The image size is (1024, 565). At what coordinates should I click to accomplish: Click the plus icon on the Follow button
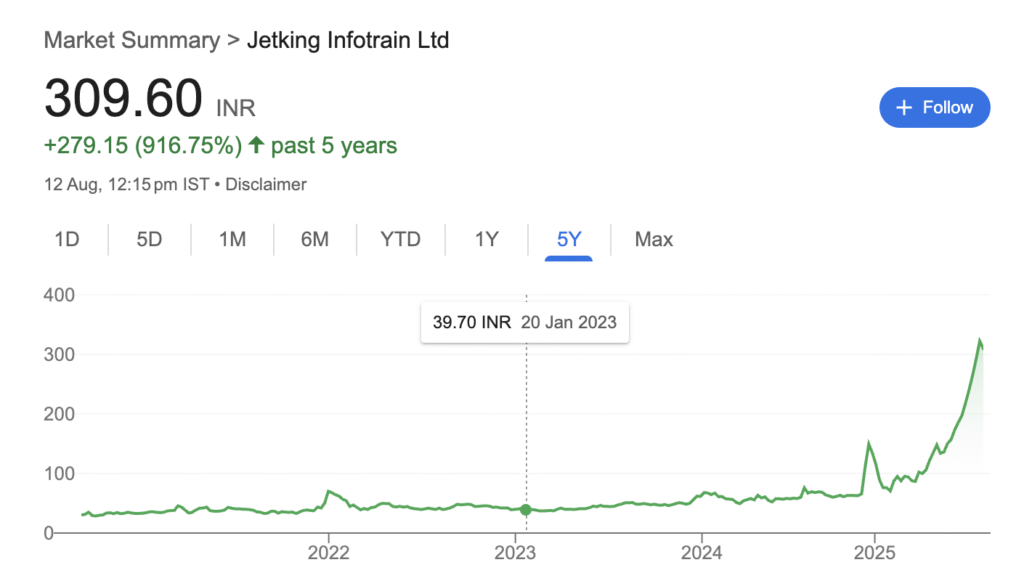pyautogui.click(x=904, y=108)
